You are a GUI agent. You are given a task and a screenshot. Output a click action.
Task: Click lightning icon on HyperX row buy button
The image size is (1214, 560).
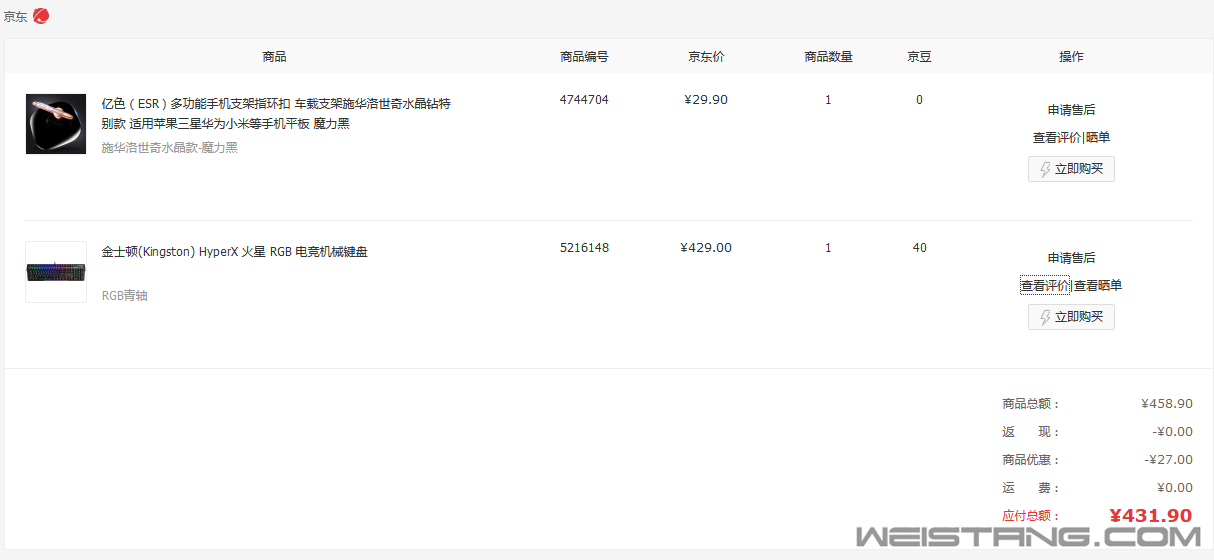(x=1045, y=317)
